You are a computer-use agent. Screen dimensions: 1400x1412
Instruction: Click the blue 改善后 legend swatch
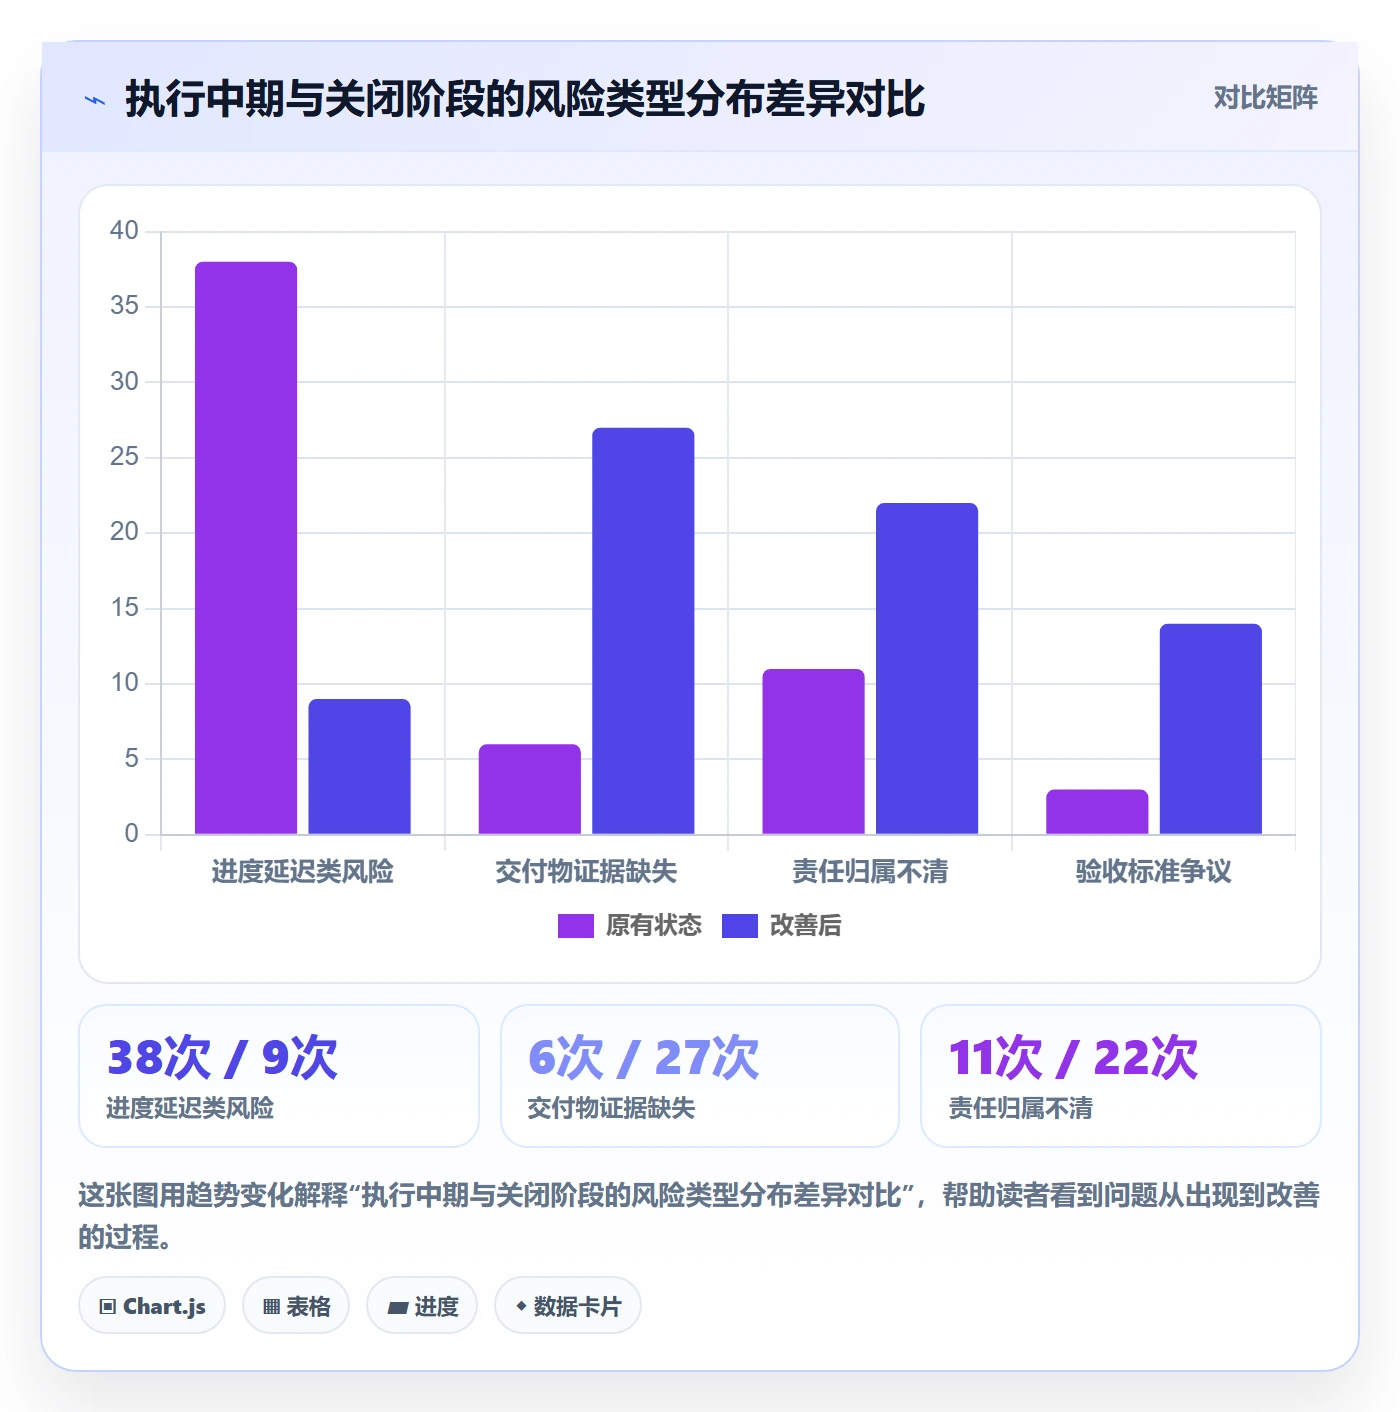740,926
